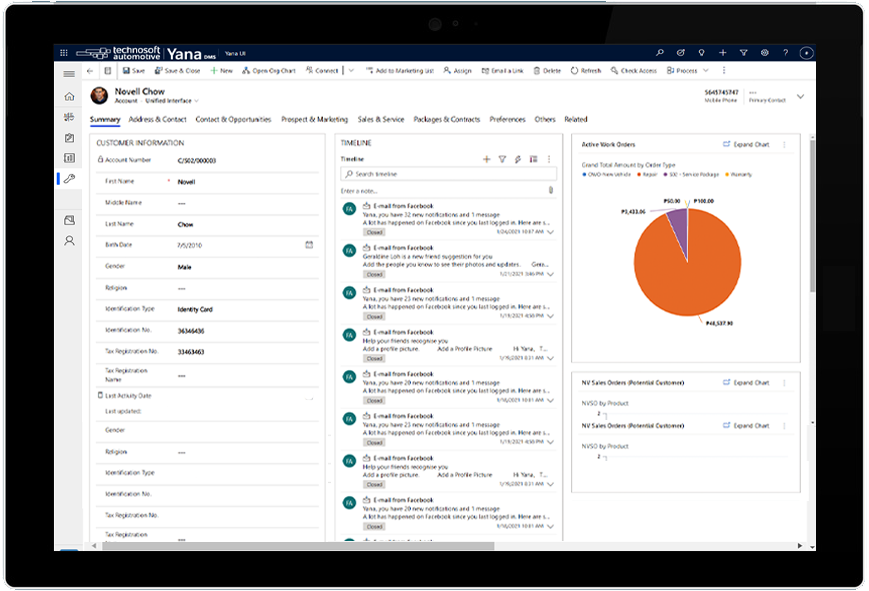Open advanced find funnel icon in top bar

pos(744,53)
